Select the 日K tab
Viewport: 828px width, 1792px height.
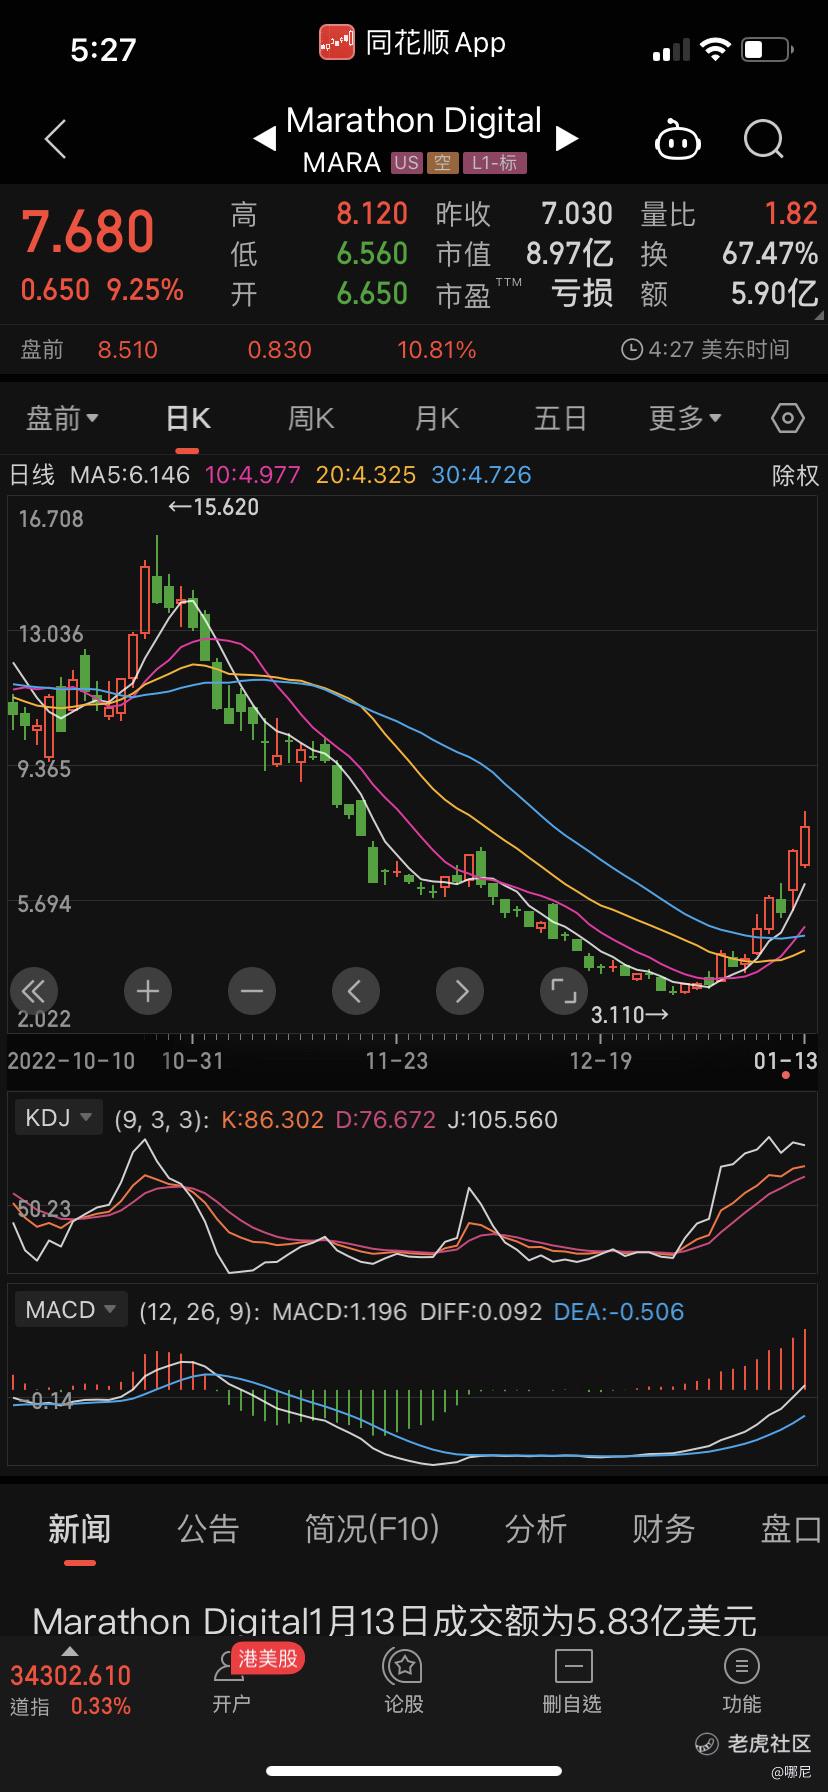coord(188,418)
